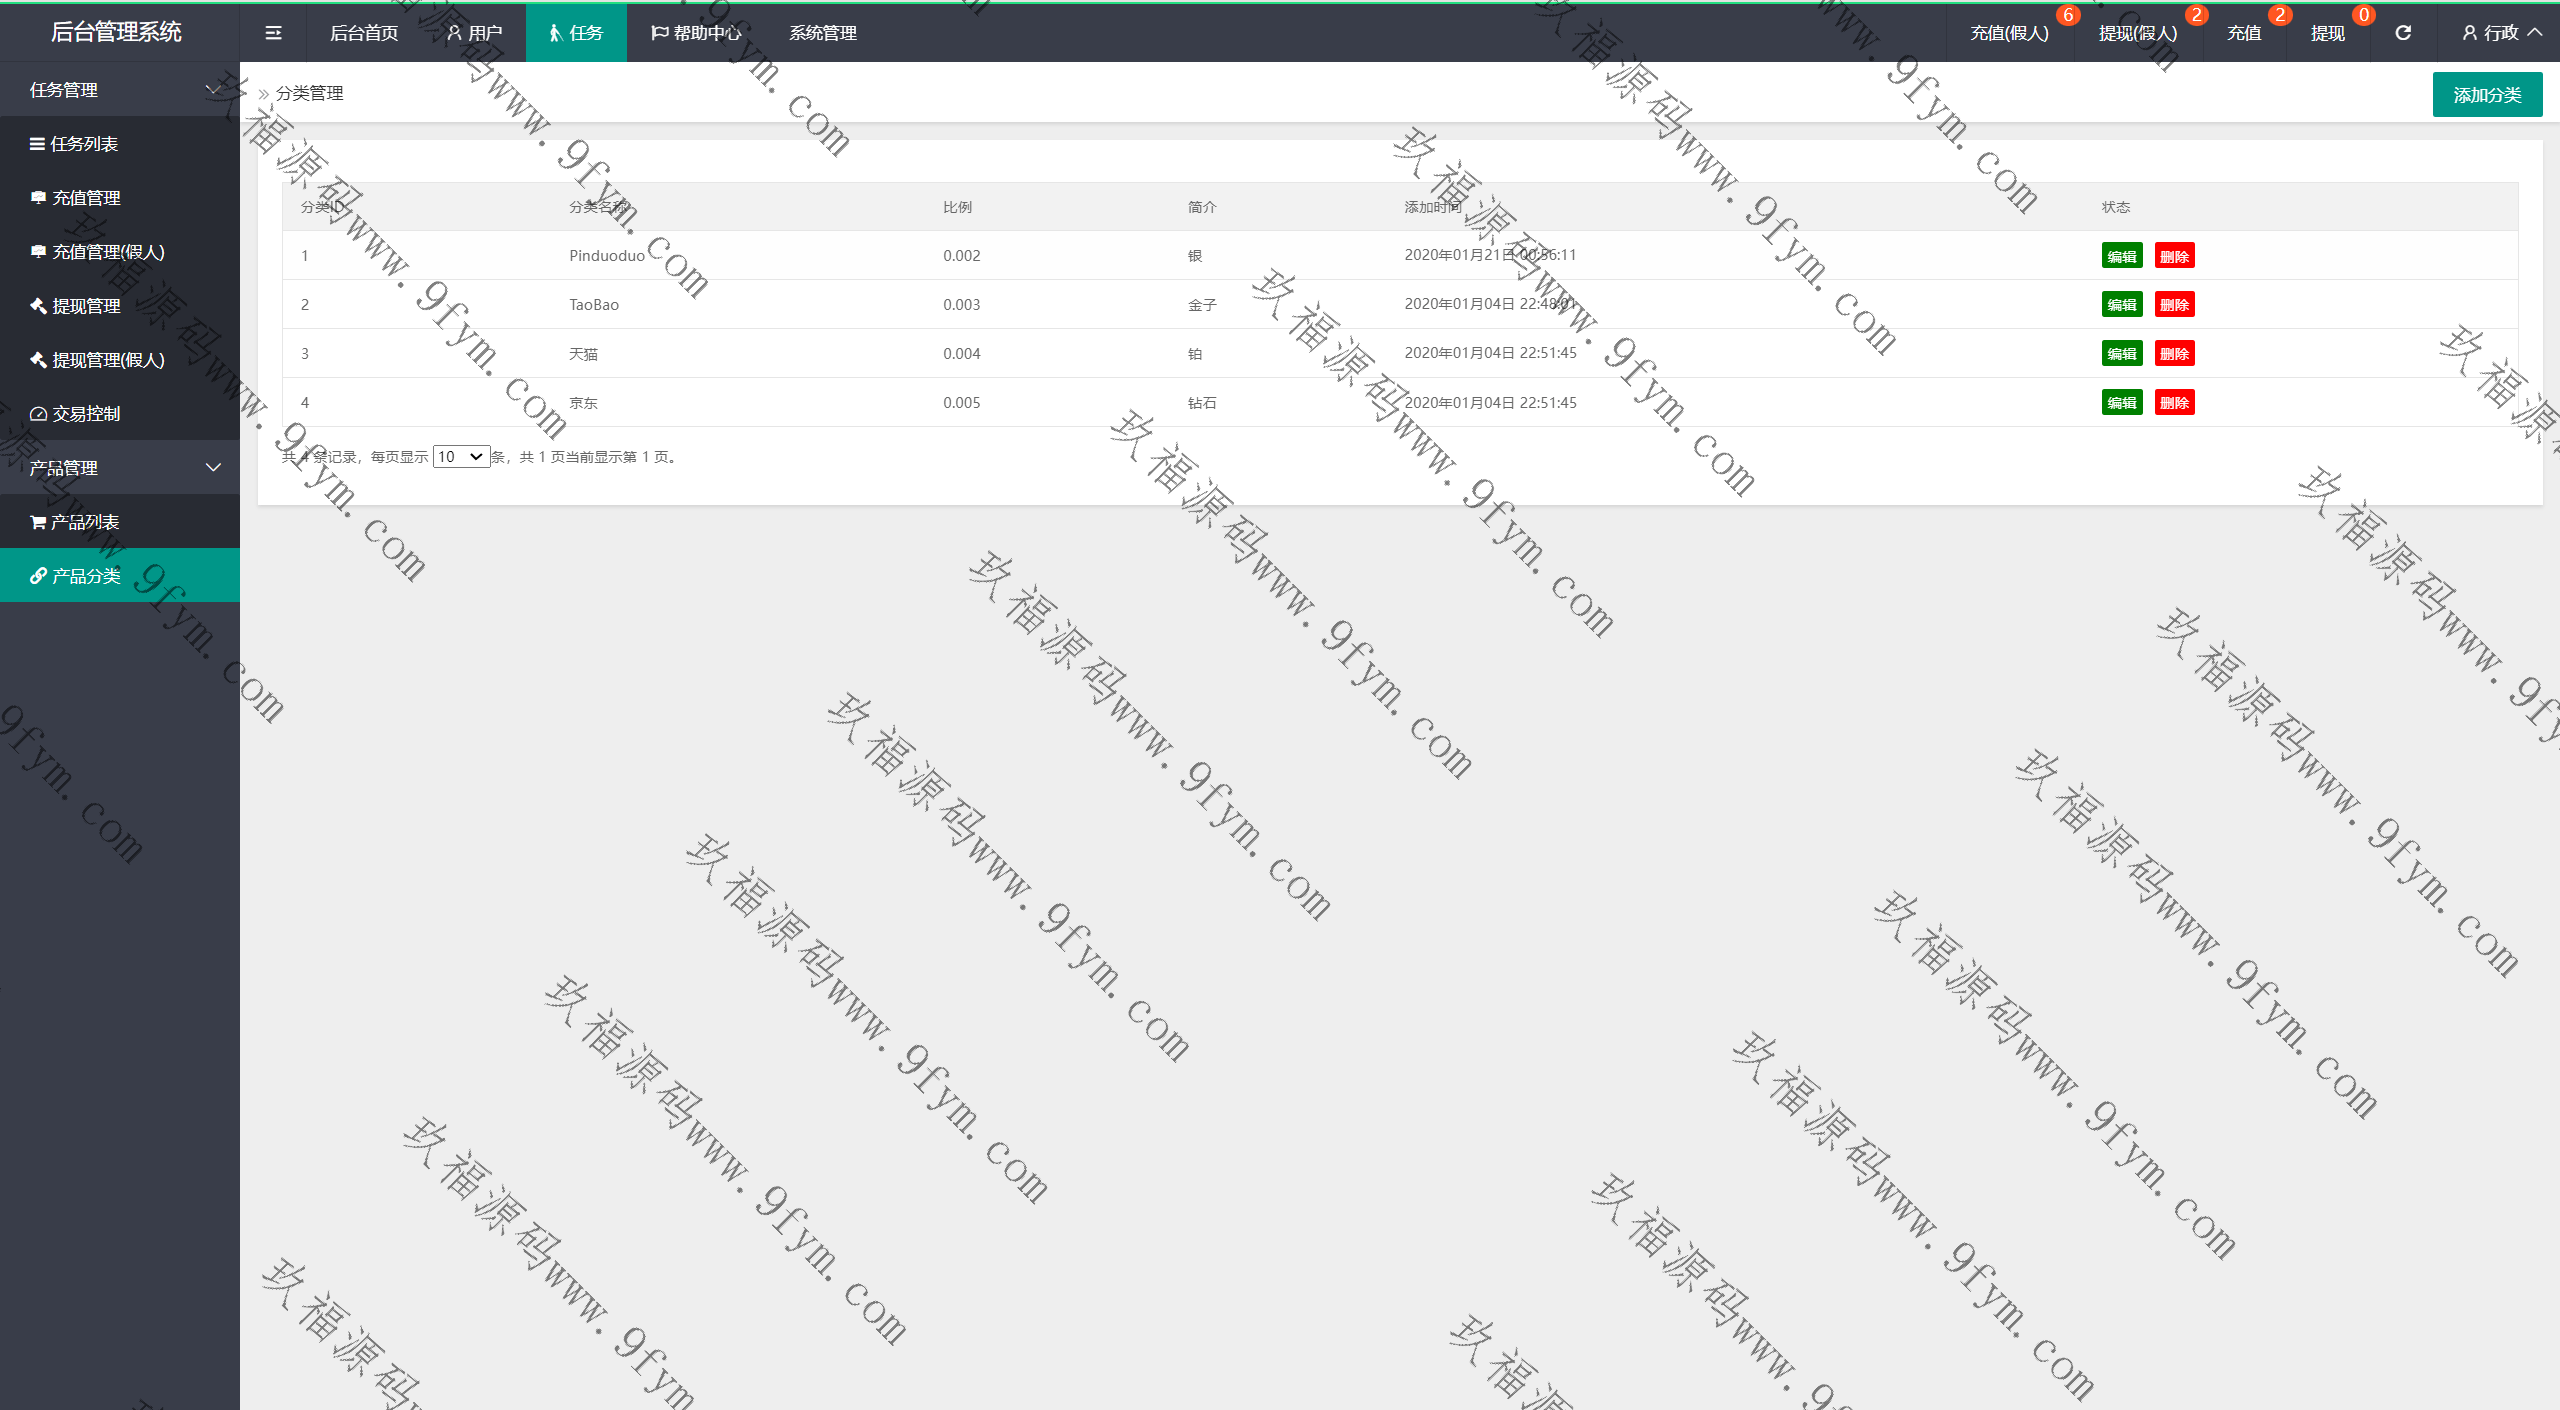2560x1410 pixels.
Task: Open the 系统管理 menu
Action: [x=822, y=33]
